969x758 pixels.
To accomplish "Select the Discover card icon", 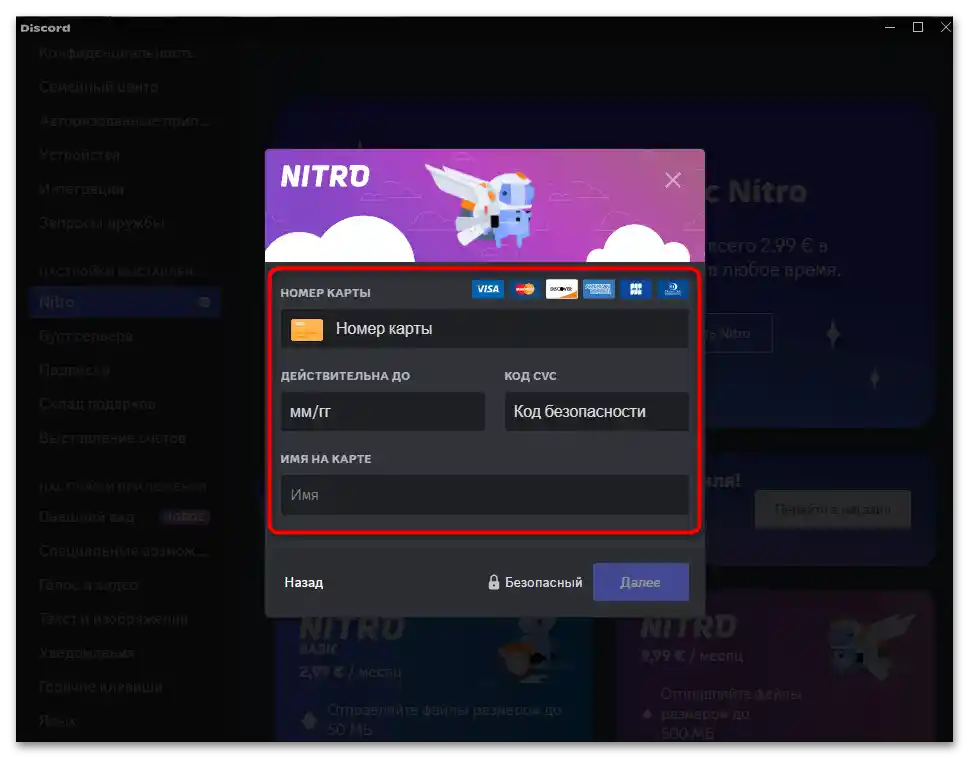I will click(x=561, y=289).
